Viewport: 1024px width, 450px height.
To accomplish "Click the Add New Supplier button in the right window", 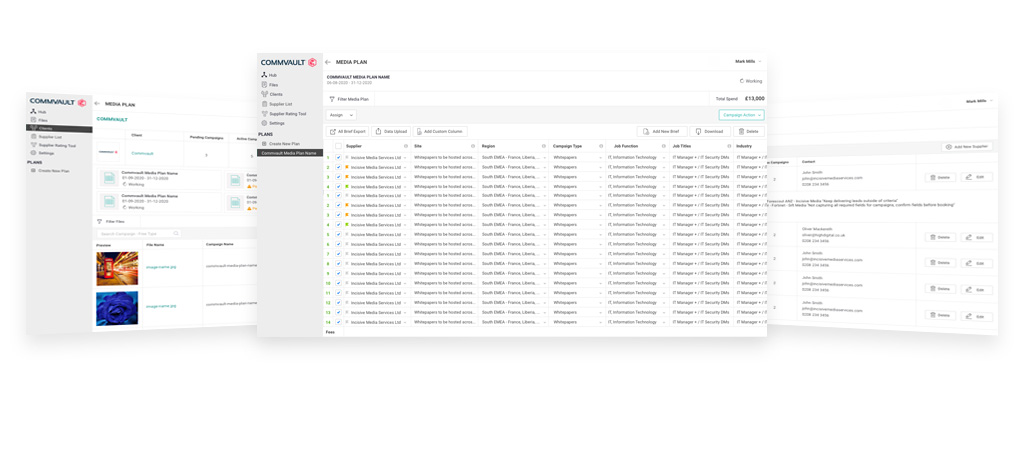I will coord(967,147).
